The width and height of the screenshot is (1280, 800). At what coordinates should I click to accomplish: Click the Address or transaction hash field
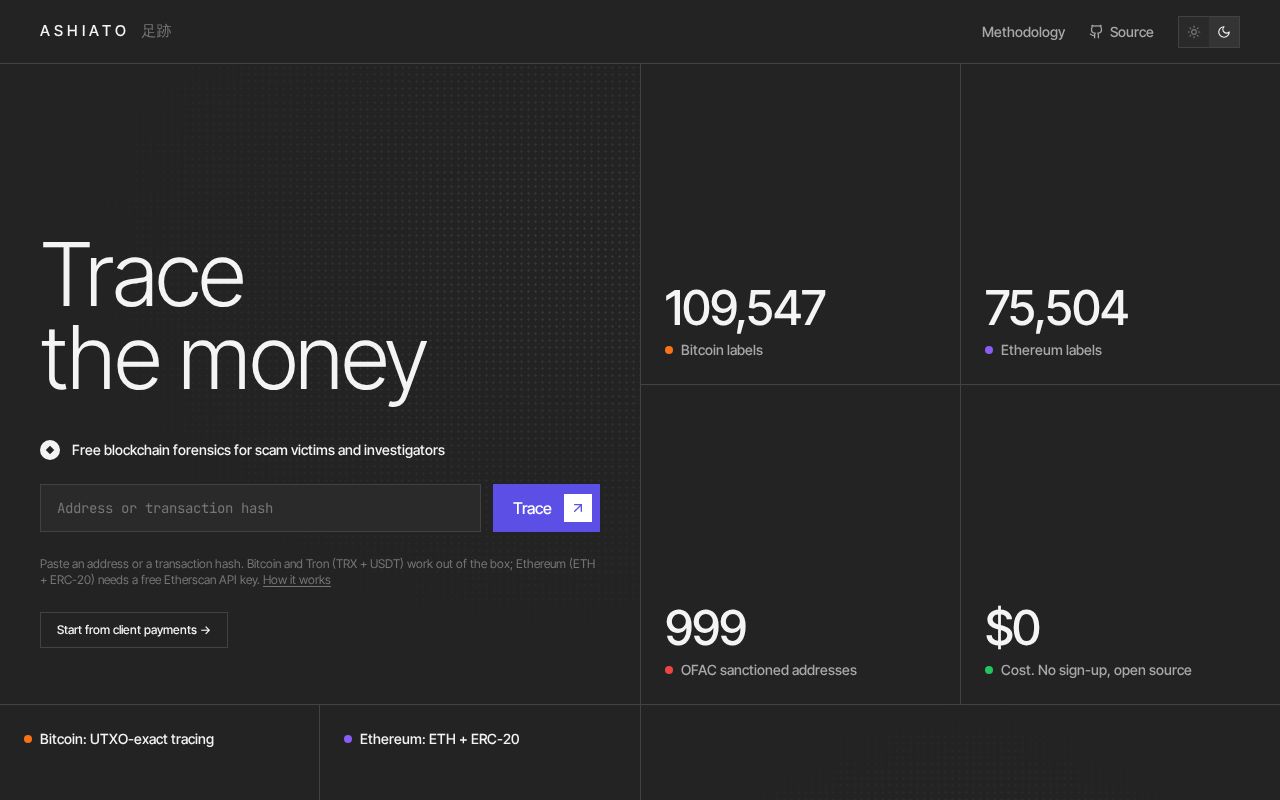(260, 508)
